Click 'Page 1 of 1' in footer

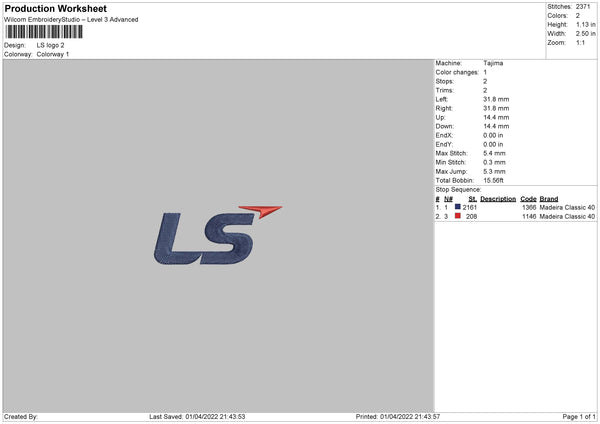(x=579, y=416)
